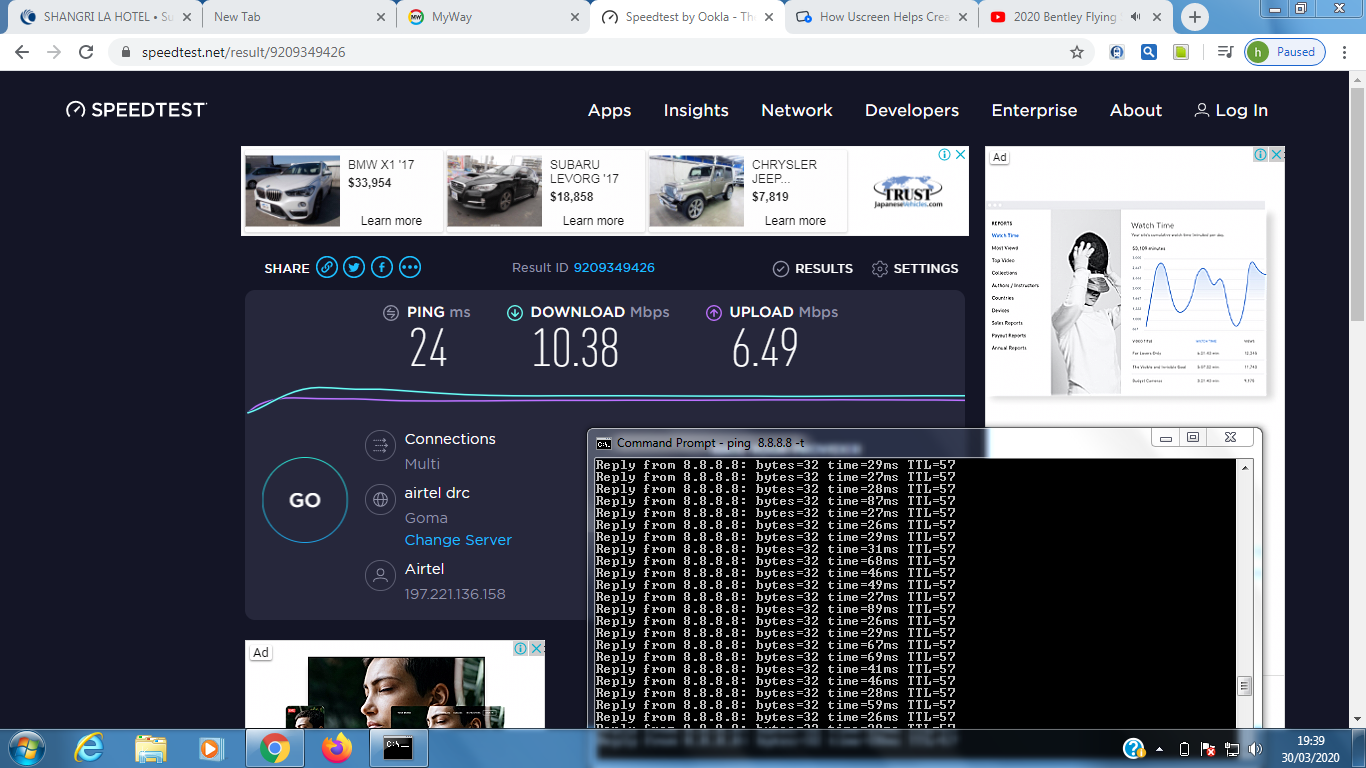Open more share options ellipsis icon

pos(410,267)
